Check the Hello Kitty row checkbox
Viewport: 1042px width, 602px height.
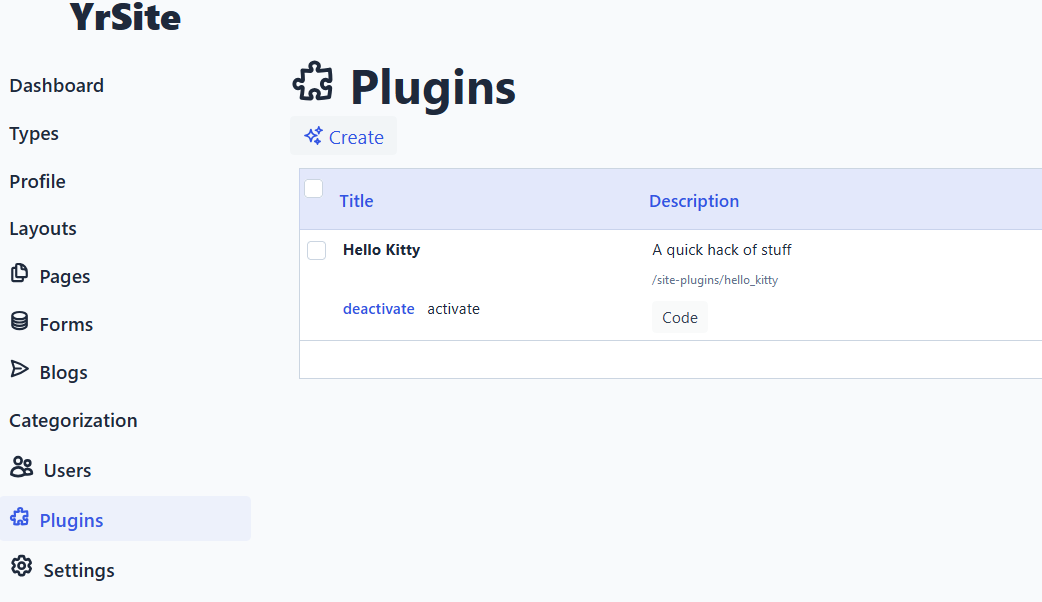point(316,250)
